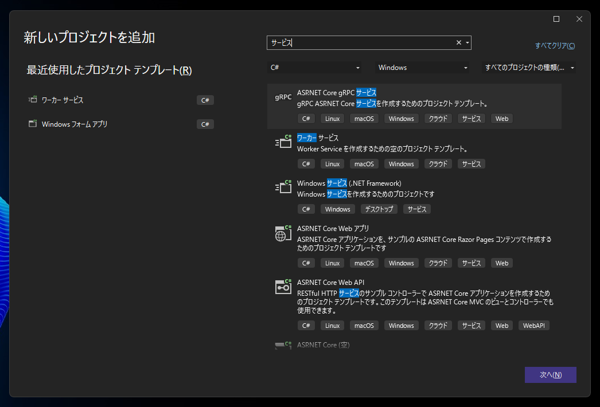
Task: Click the 最近使用したプロジェクト テンプレート(R) heading
Action: tap(109, 70)
